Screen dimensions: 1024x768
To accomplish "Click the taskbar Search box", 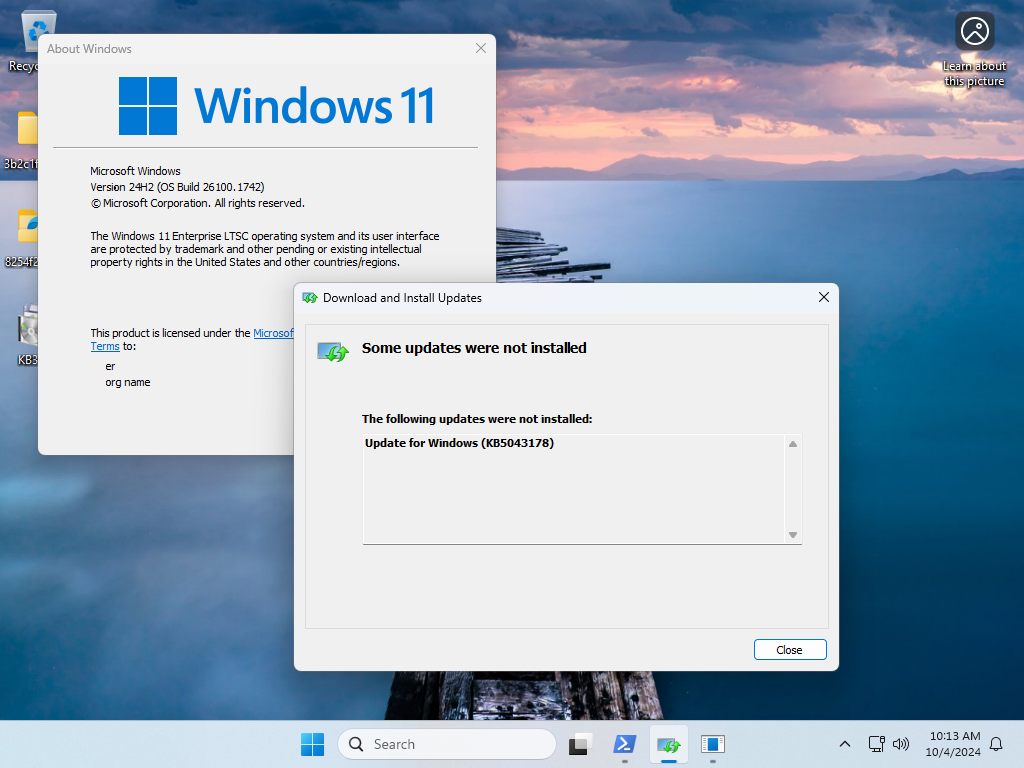I will tap(447, 744).
